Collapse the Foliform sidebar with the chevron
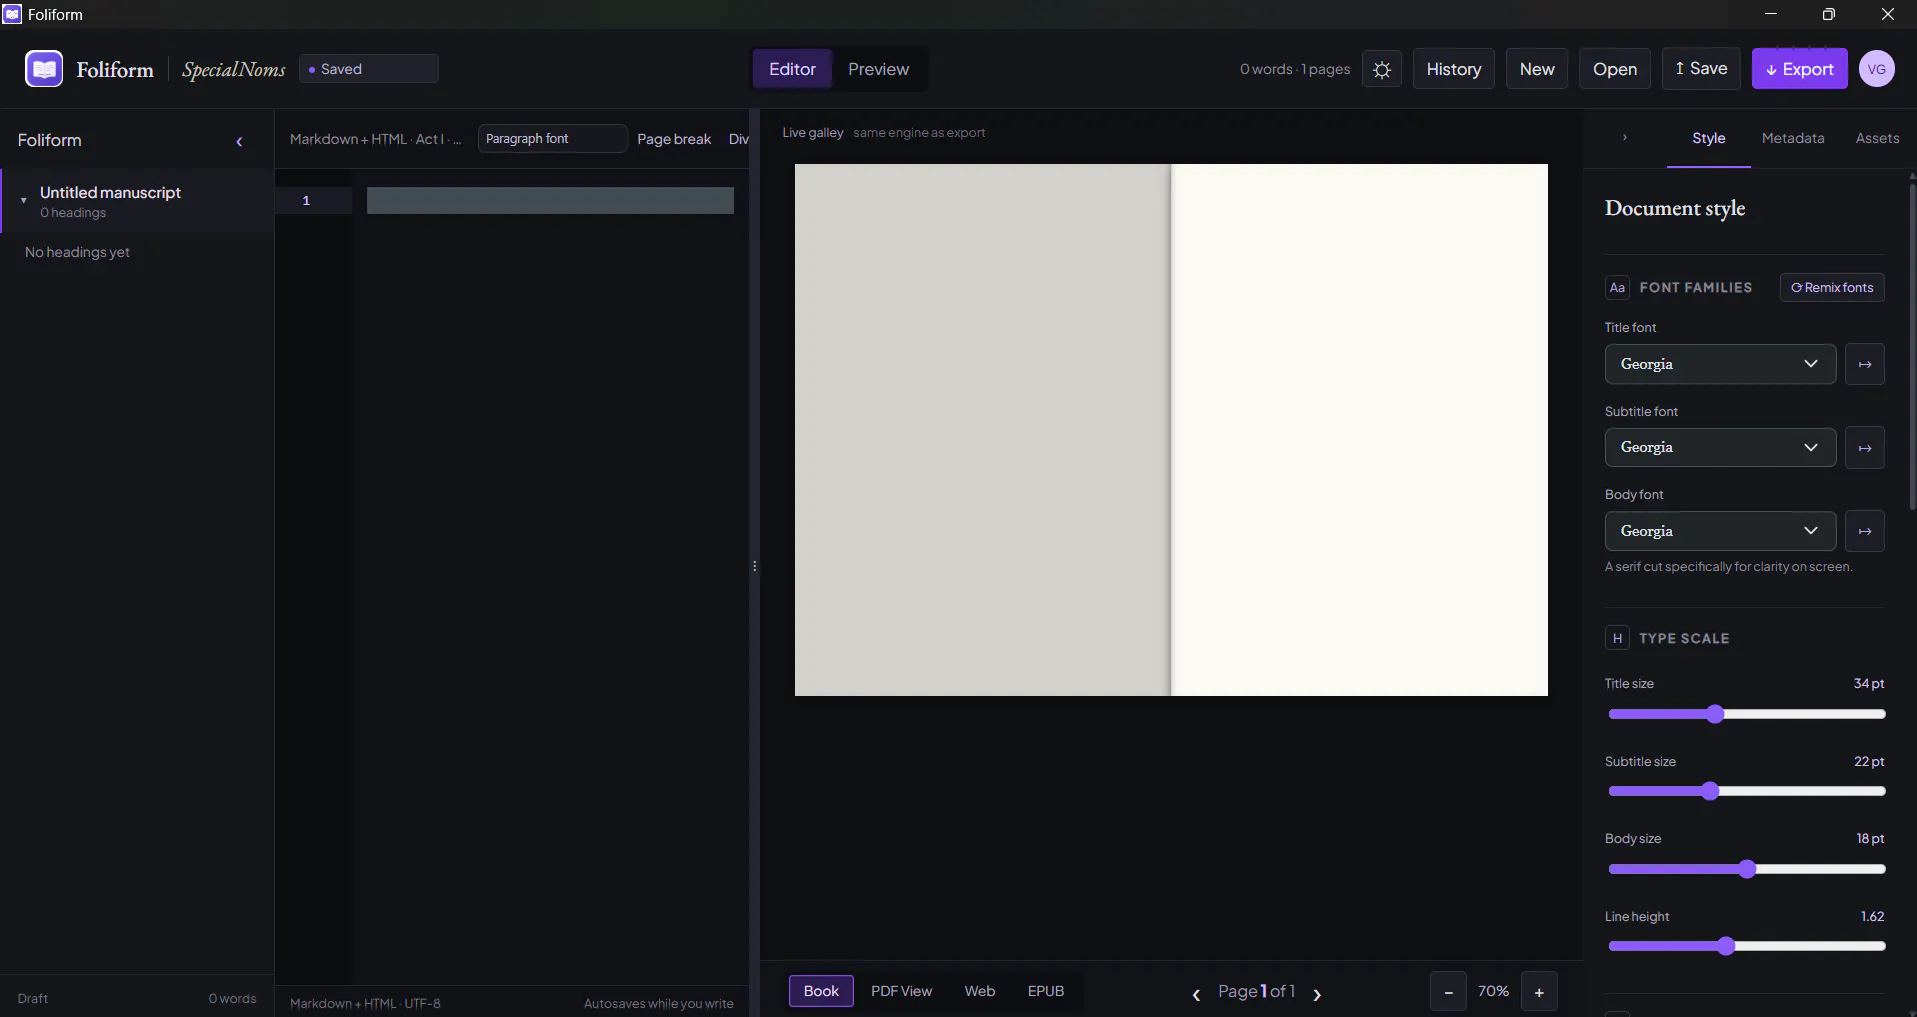1917x1017 pixels. (239, 142)
